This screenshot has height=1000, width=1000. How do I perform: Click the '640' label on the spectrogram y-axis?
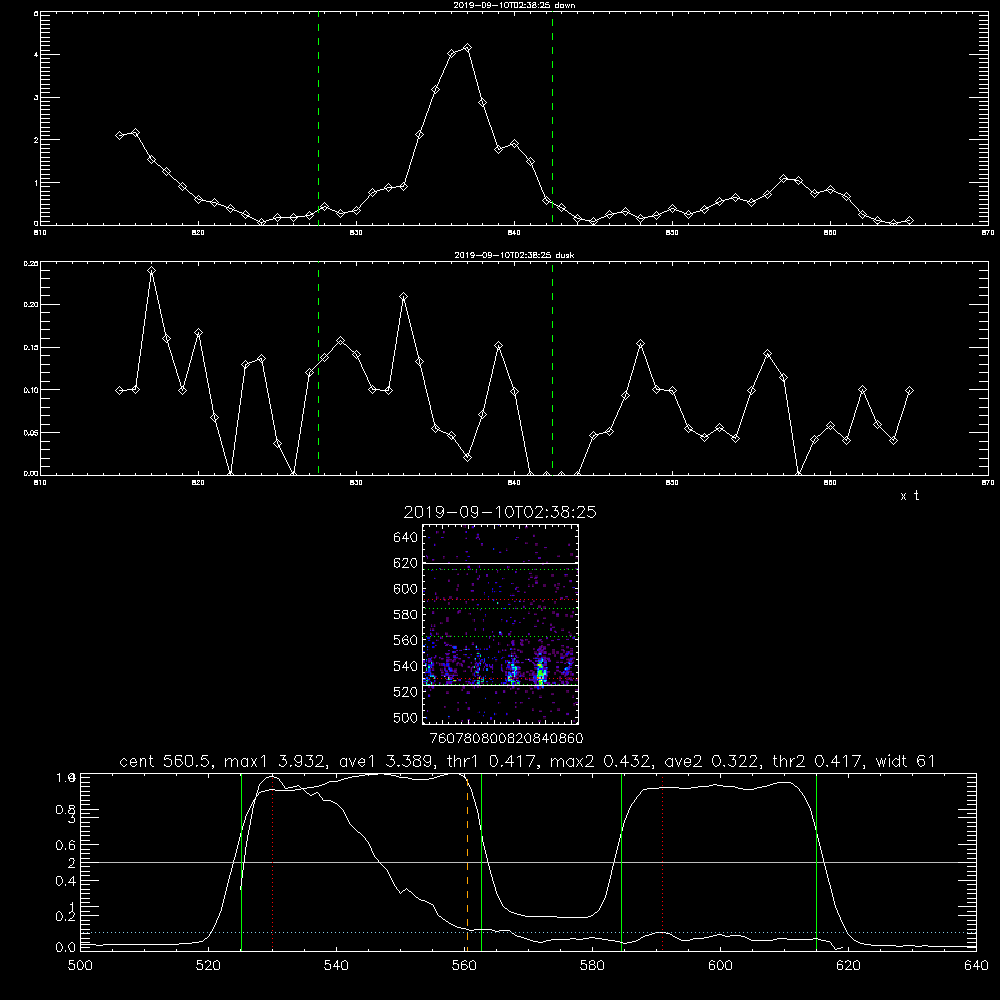coord(406,538)
